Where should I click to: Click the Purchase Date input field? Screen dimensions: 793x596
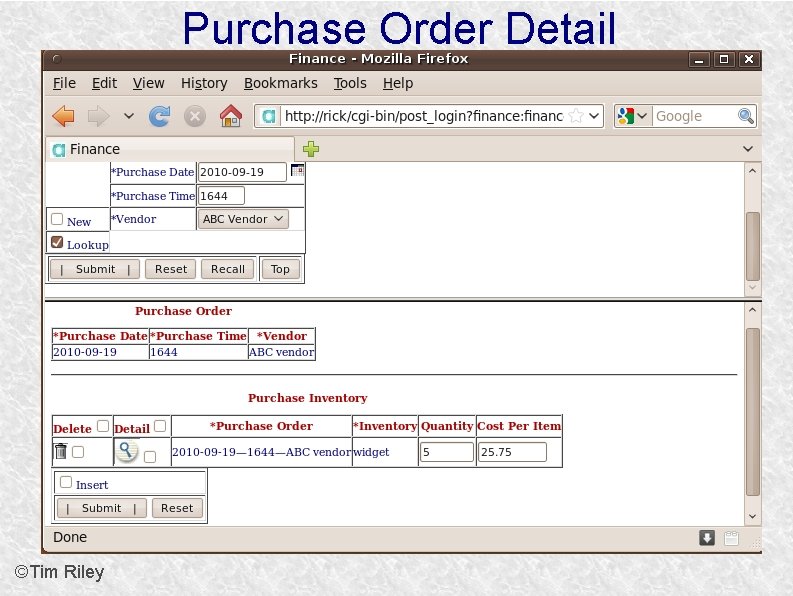(x=242, y=172)
